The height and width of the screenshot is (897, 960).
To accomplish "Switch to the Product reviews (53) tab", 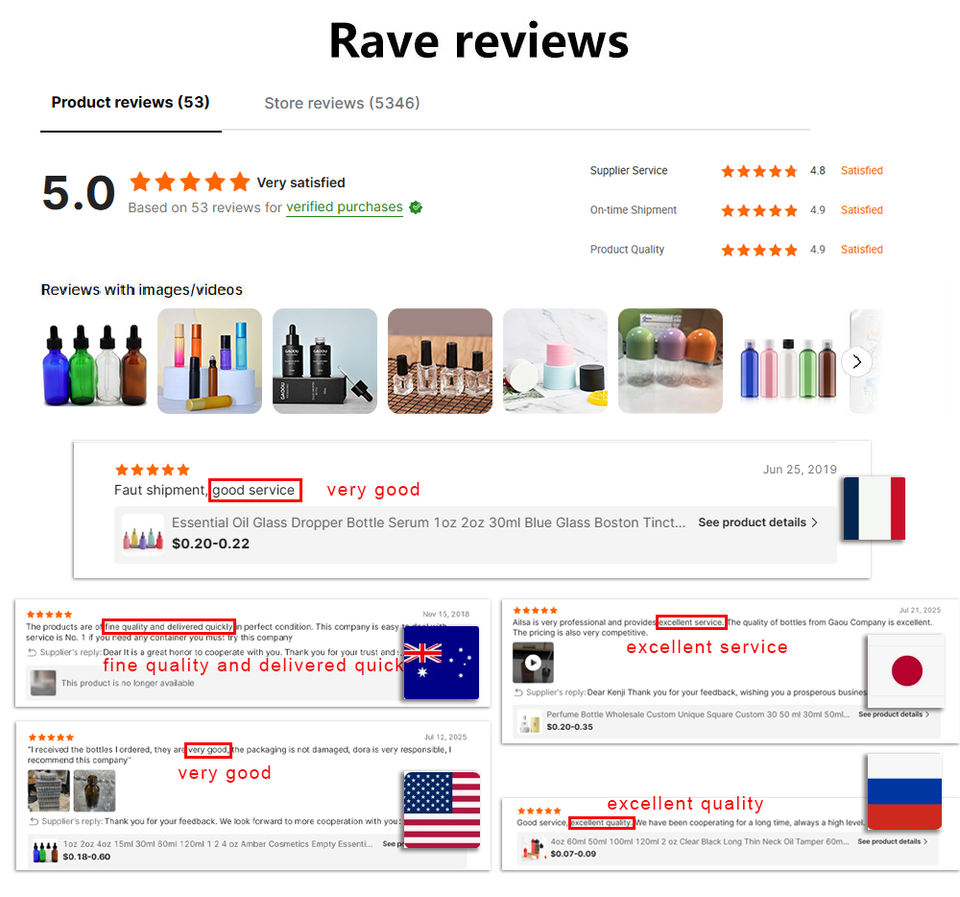I will click(130, 102).
